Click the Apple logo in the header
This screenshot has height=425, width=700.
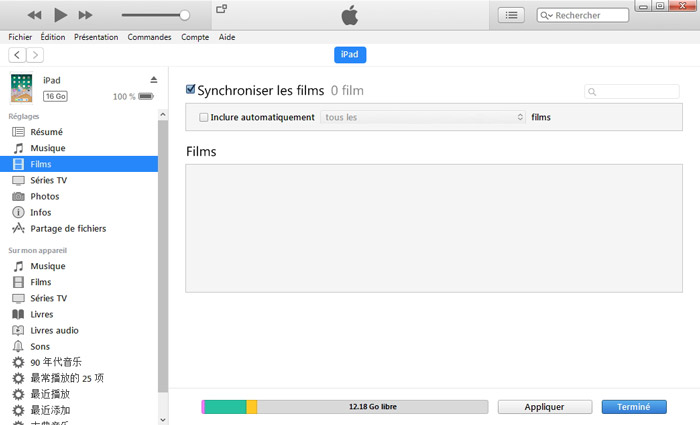(x=350, y=15)
